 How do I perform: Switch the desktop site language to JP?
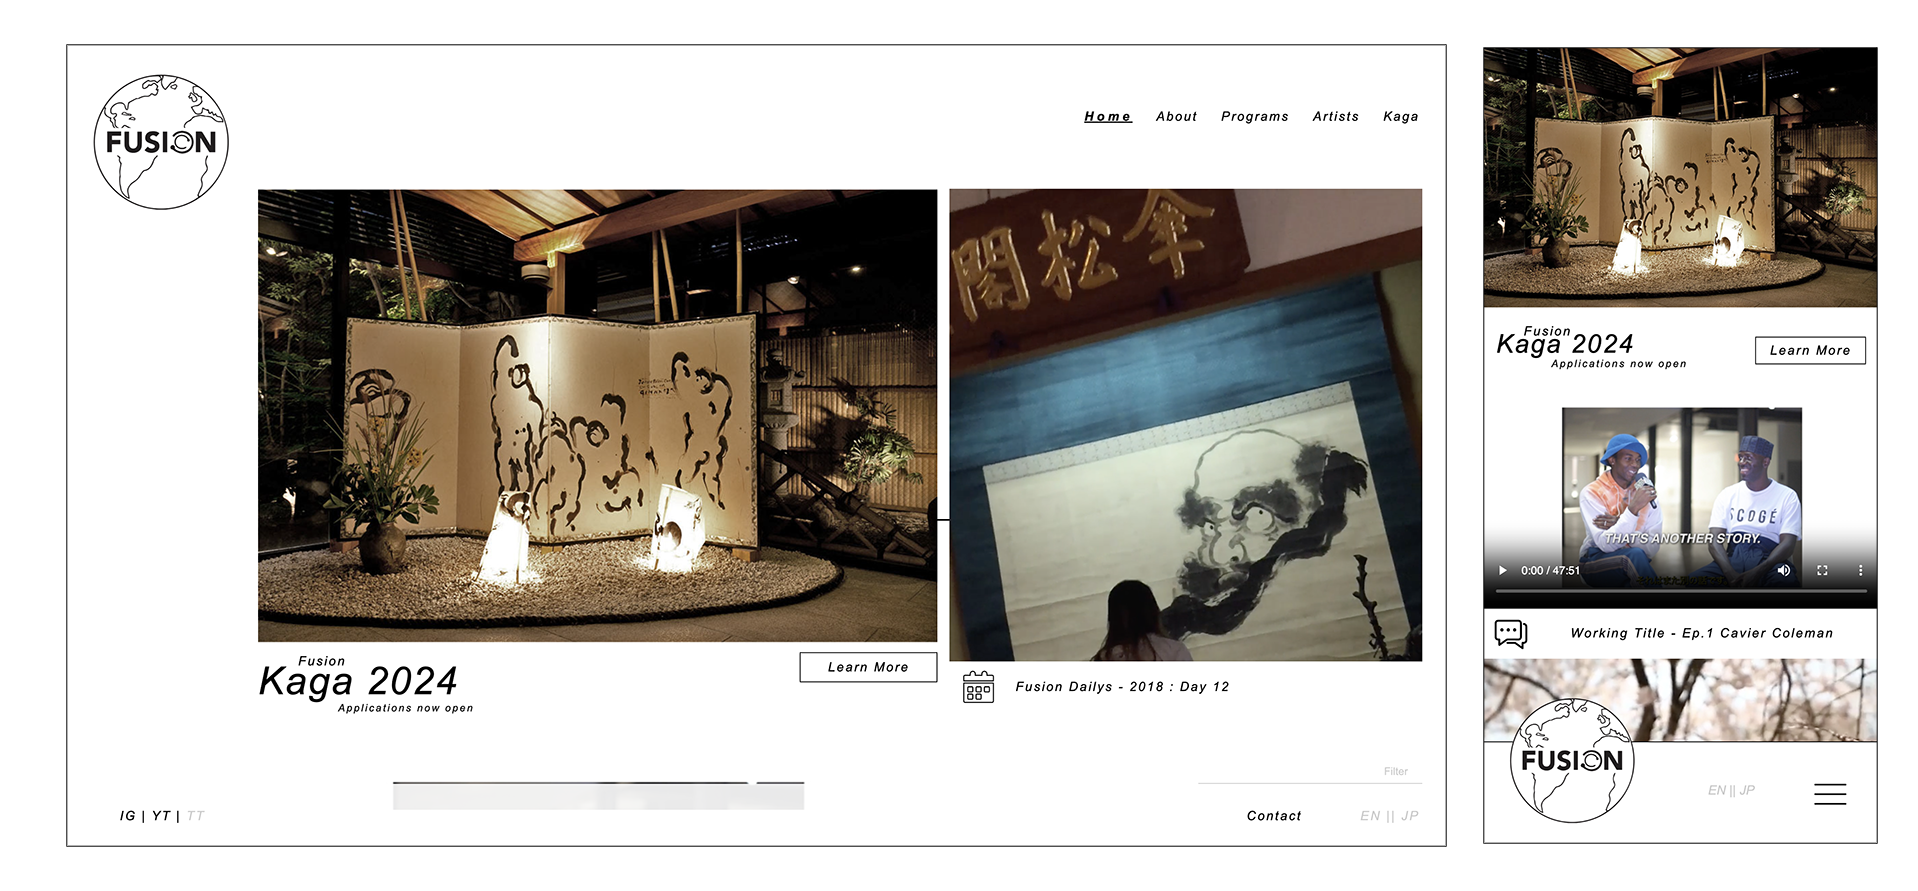[x=1410, y=816]
